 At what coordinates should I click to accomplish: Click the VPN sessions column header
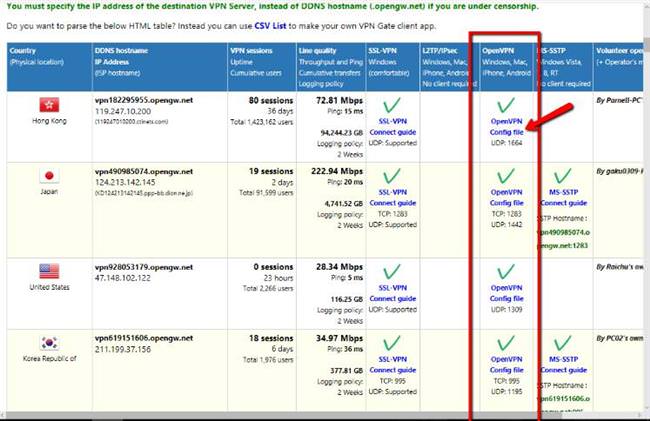tap(262, 67)
